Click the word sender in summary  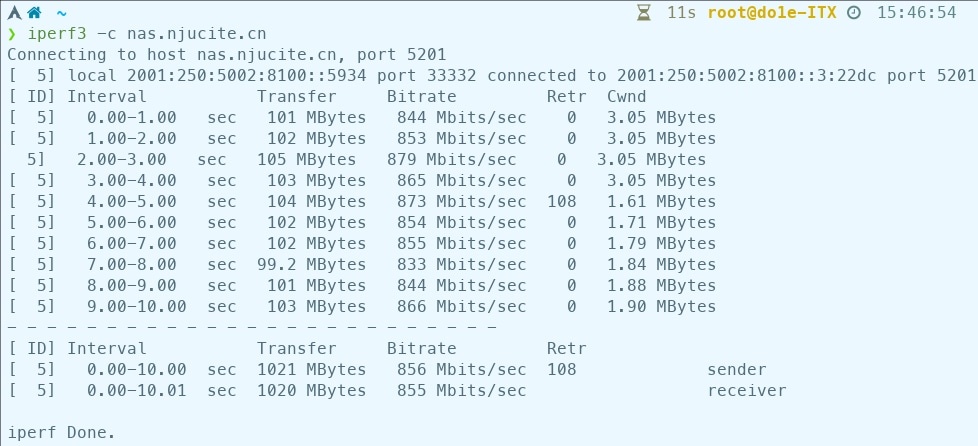[736, 369]
